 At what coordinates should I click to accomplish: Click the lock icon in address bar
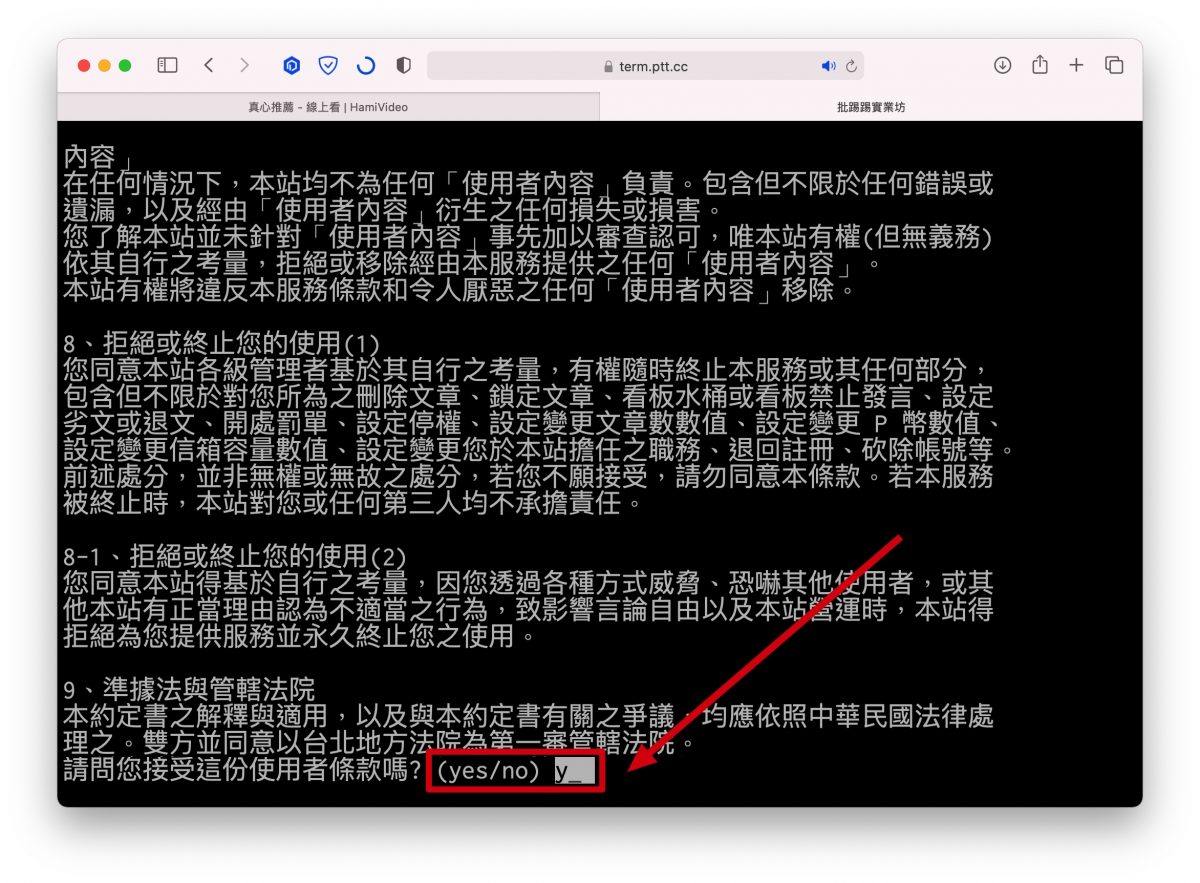(608, 67)
